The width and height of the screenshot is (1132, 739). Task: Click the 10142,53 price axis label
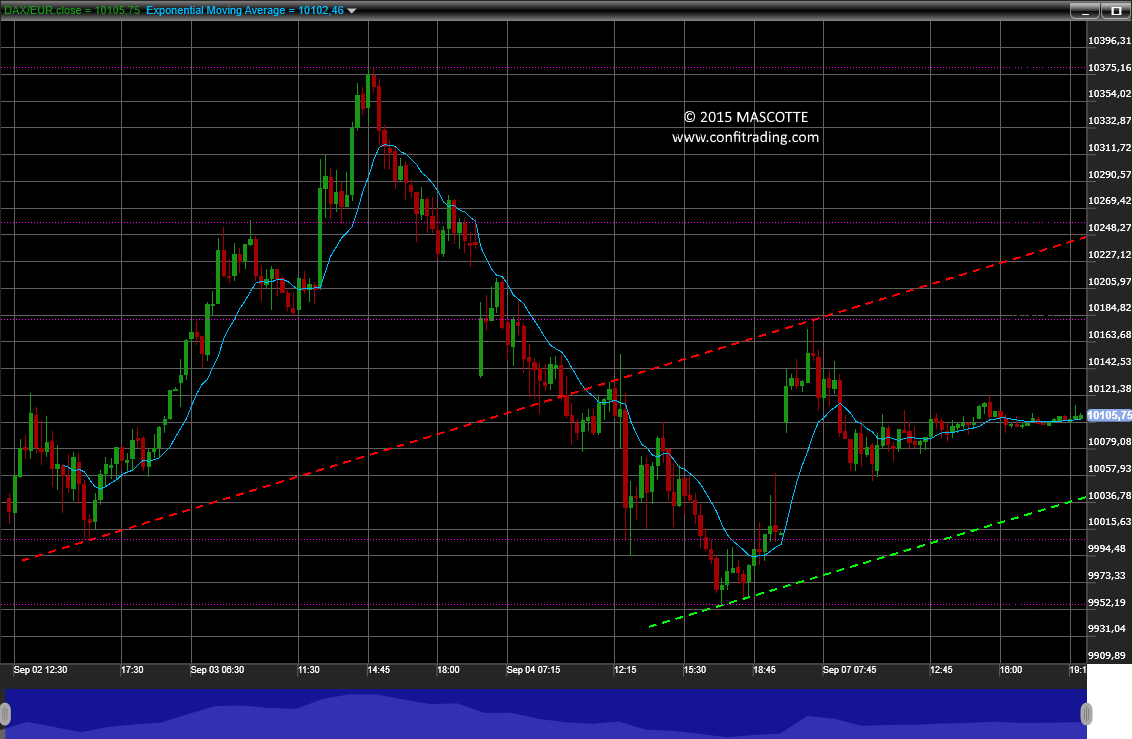(1109, 361)
